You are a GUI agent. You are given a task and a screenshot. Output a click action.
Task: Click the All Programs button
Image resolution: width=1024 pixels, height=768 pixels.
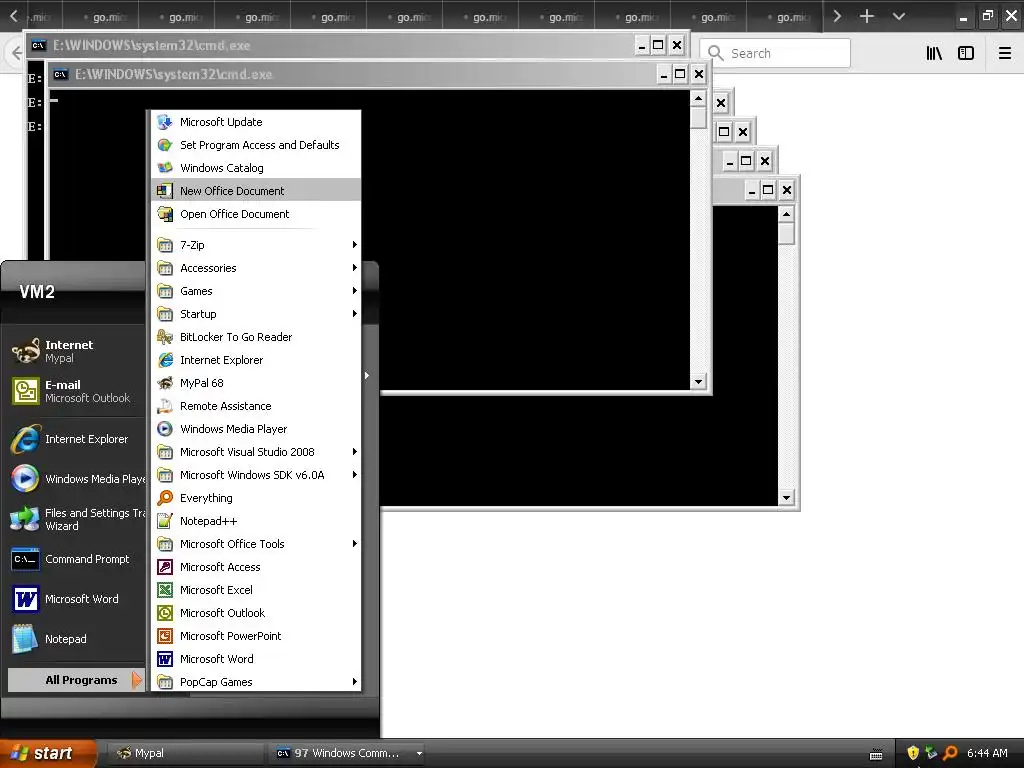[x=76, y=680]
